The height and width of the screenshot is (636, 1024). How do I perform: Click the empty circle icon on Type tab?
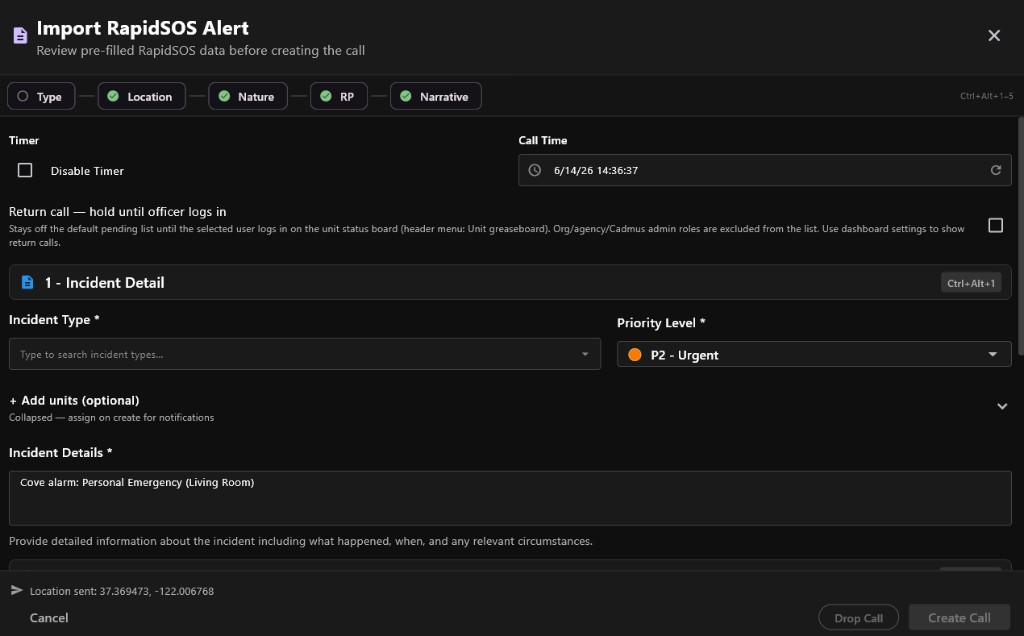click(23, 96)
